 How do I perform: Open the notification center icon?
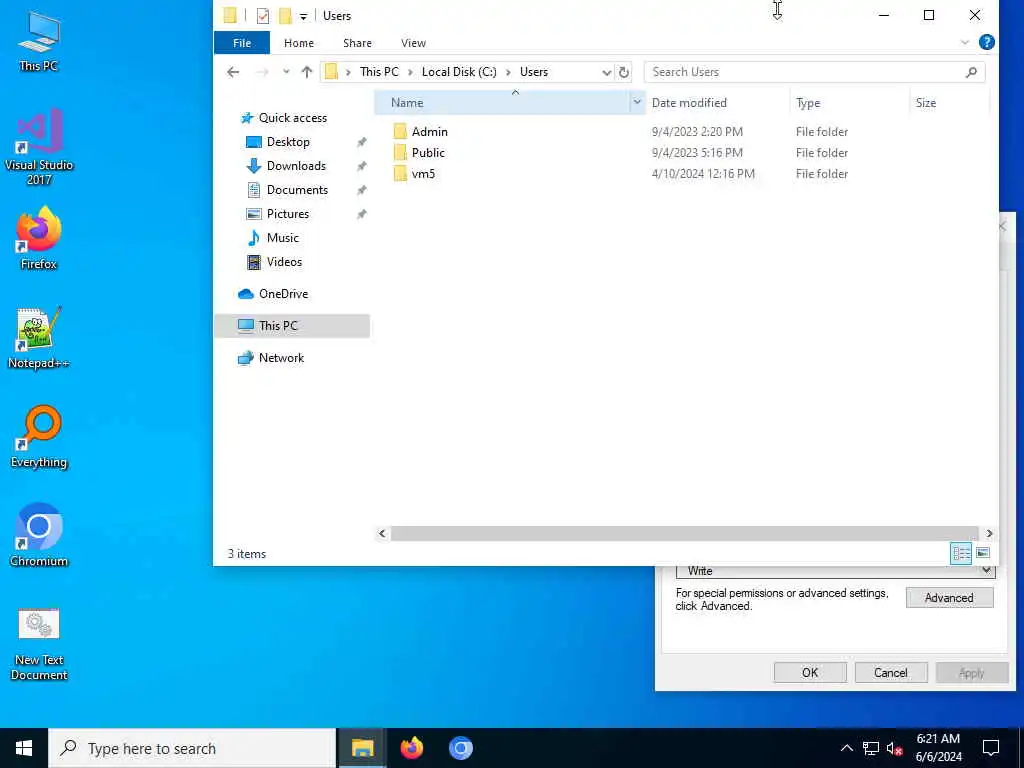(x=991, y=748)
